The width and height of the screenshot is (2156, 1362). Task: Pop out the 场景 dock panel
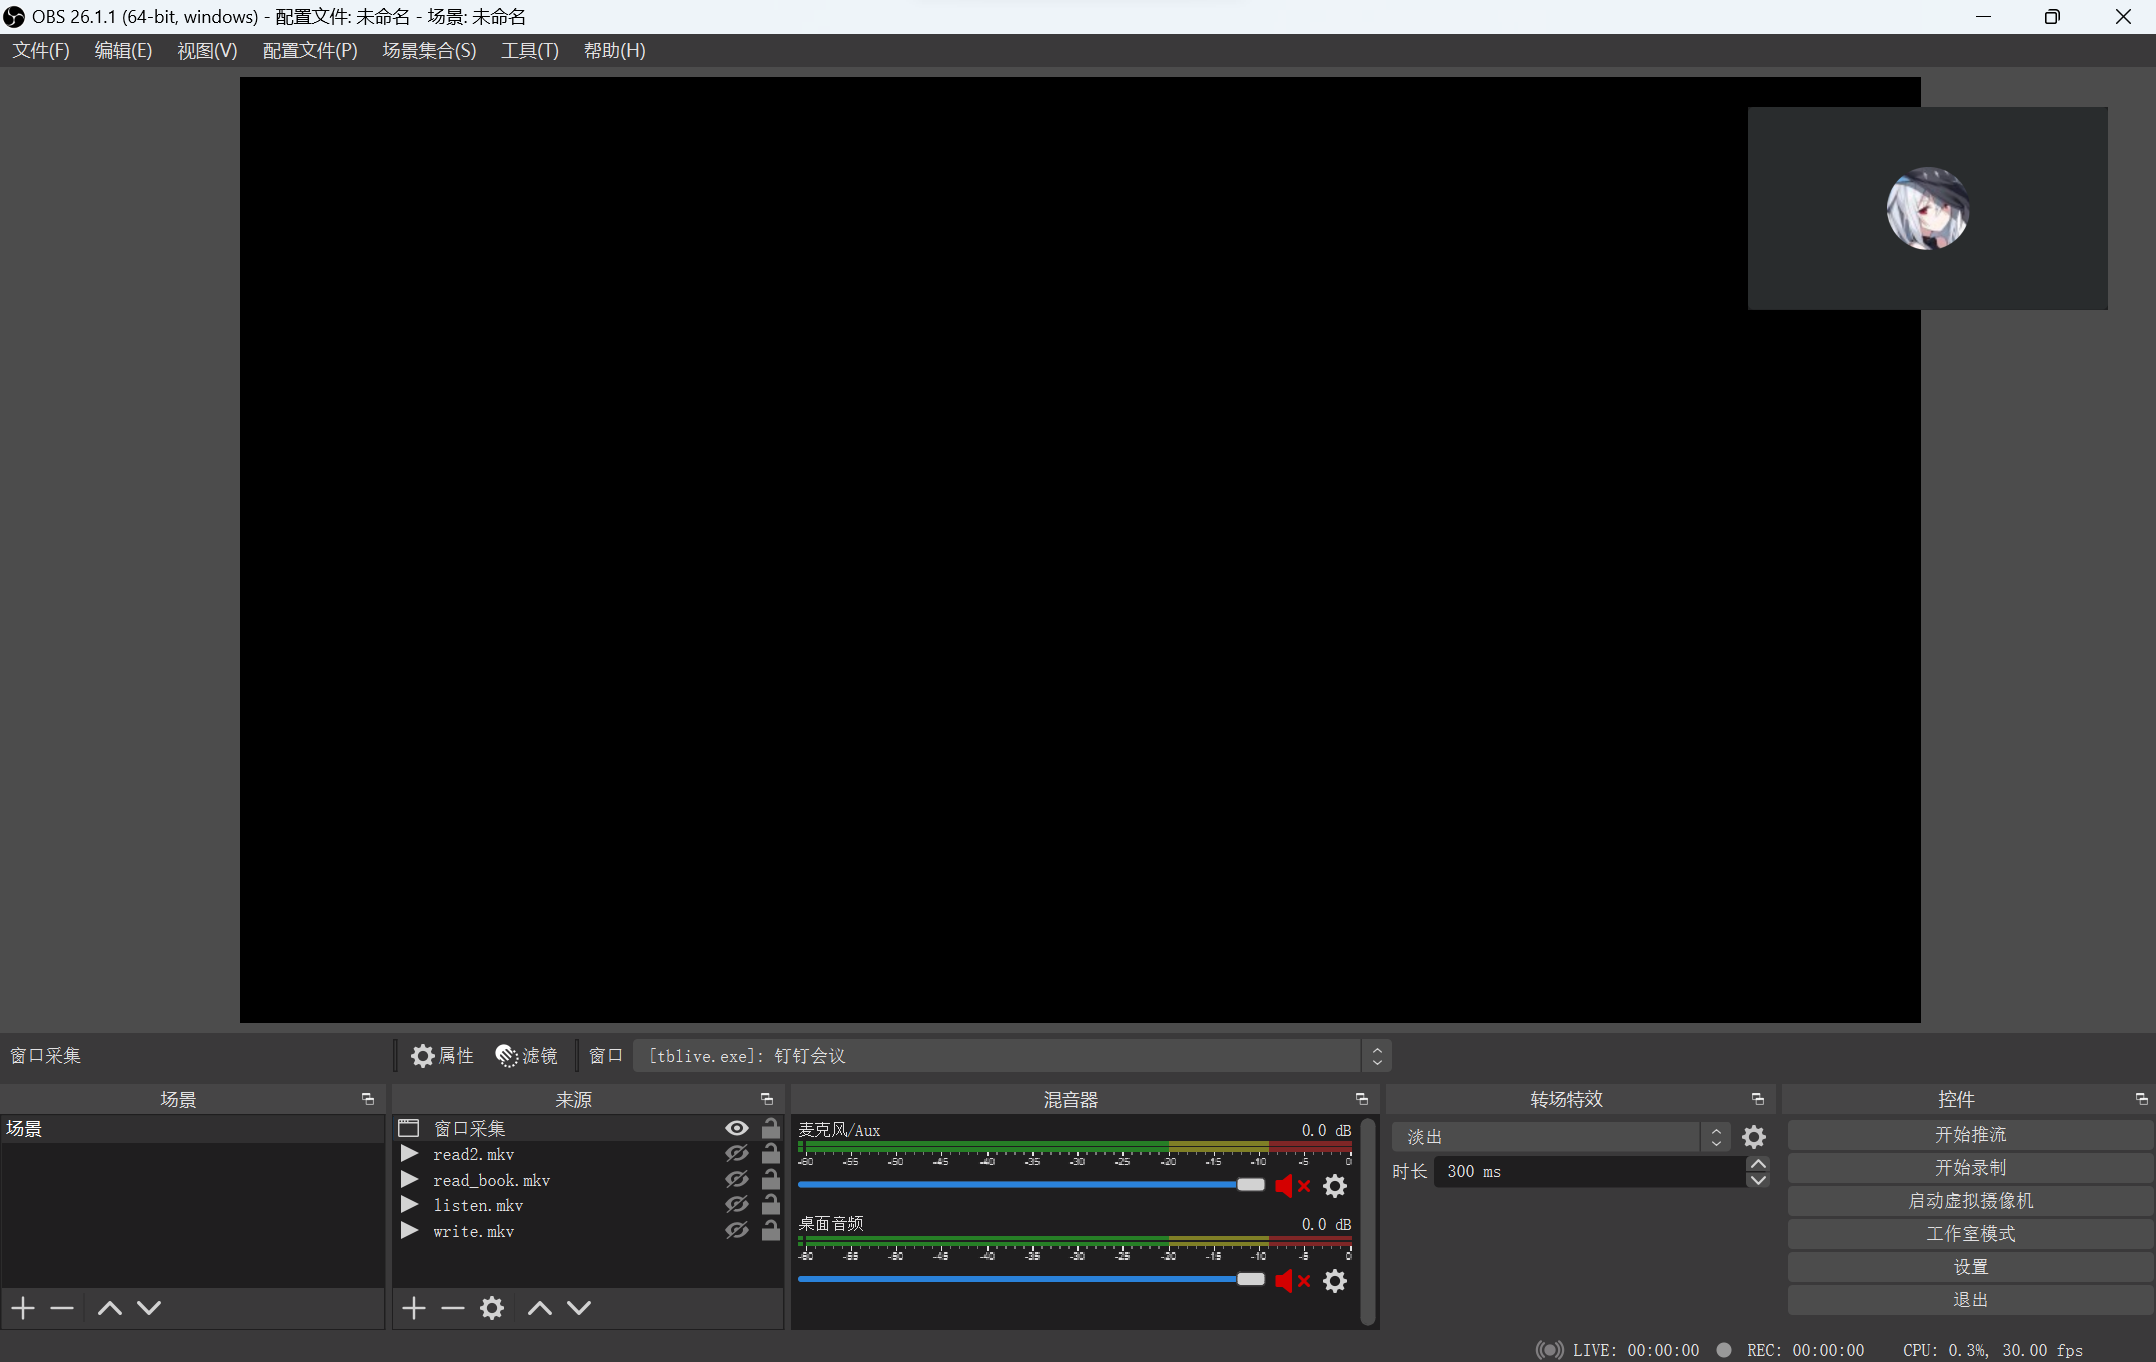point(368,1099)
